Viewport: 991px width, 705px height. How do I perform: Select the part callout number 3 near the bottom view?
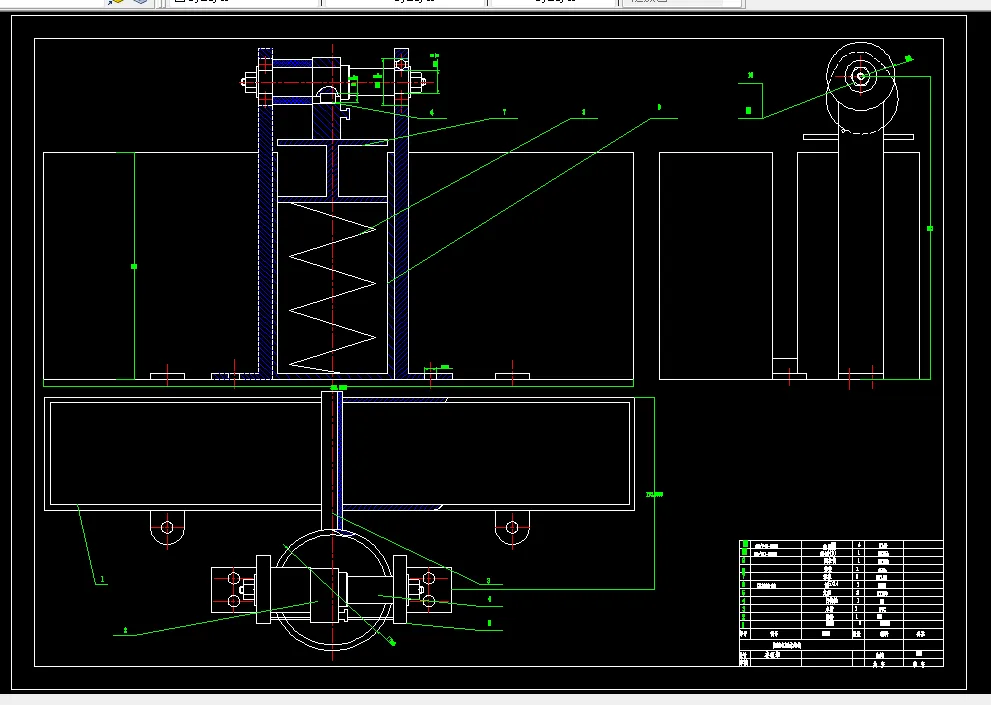[x=489, y=580]
